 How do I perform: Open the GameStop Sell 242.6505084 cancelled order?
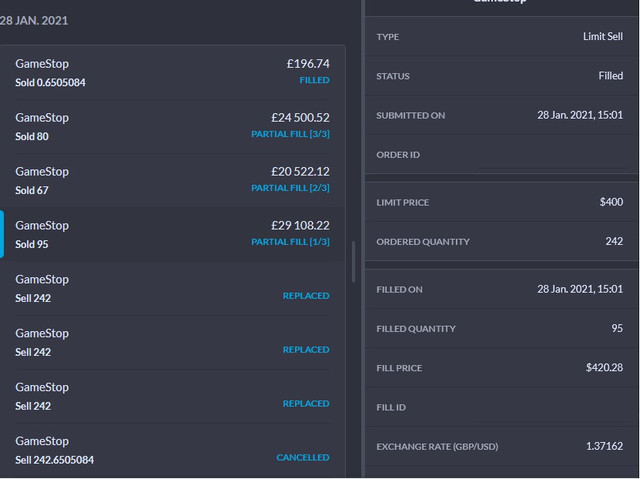[172, 450]
